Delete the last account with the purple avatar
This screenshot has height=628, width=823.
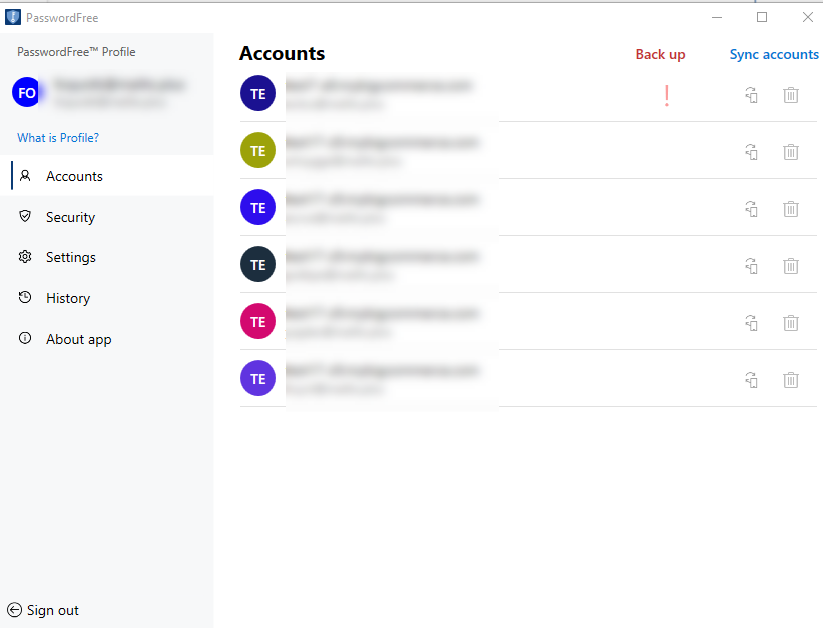pos(790,380)
